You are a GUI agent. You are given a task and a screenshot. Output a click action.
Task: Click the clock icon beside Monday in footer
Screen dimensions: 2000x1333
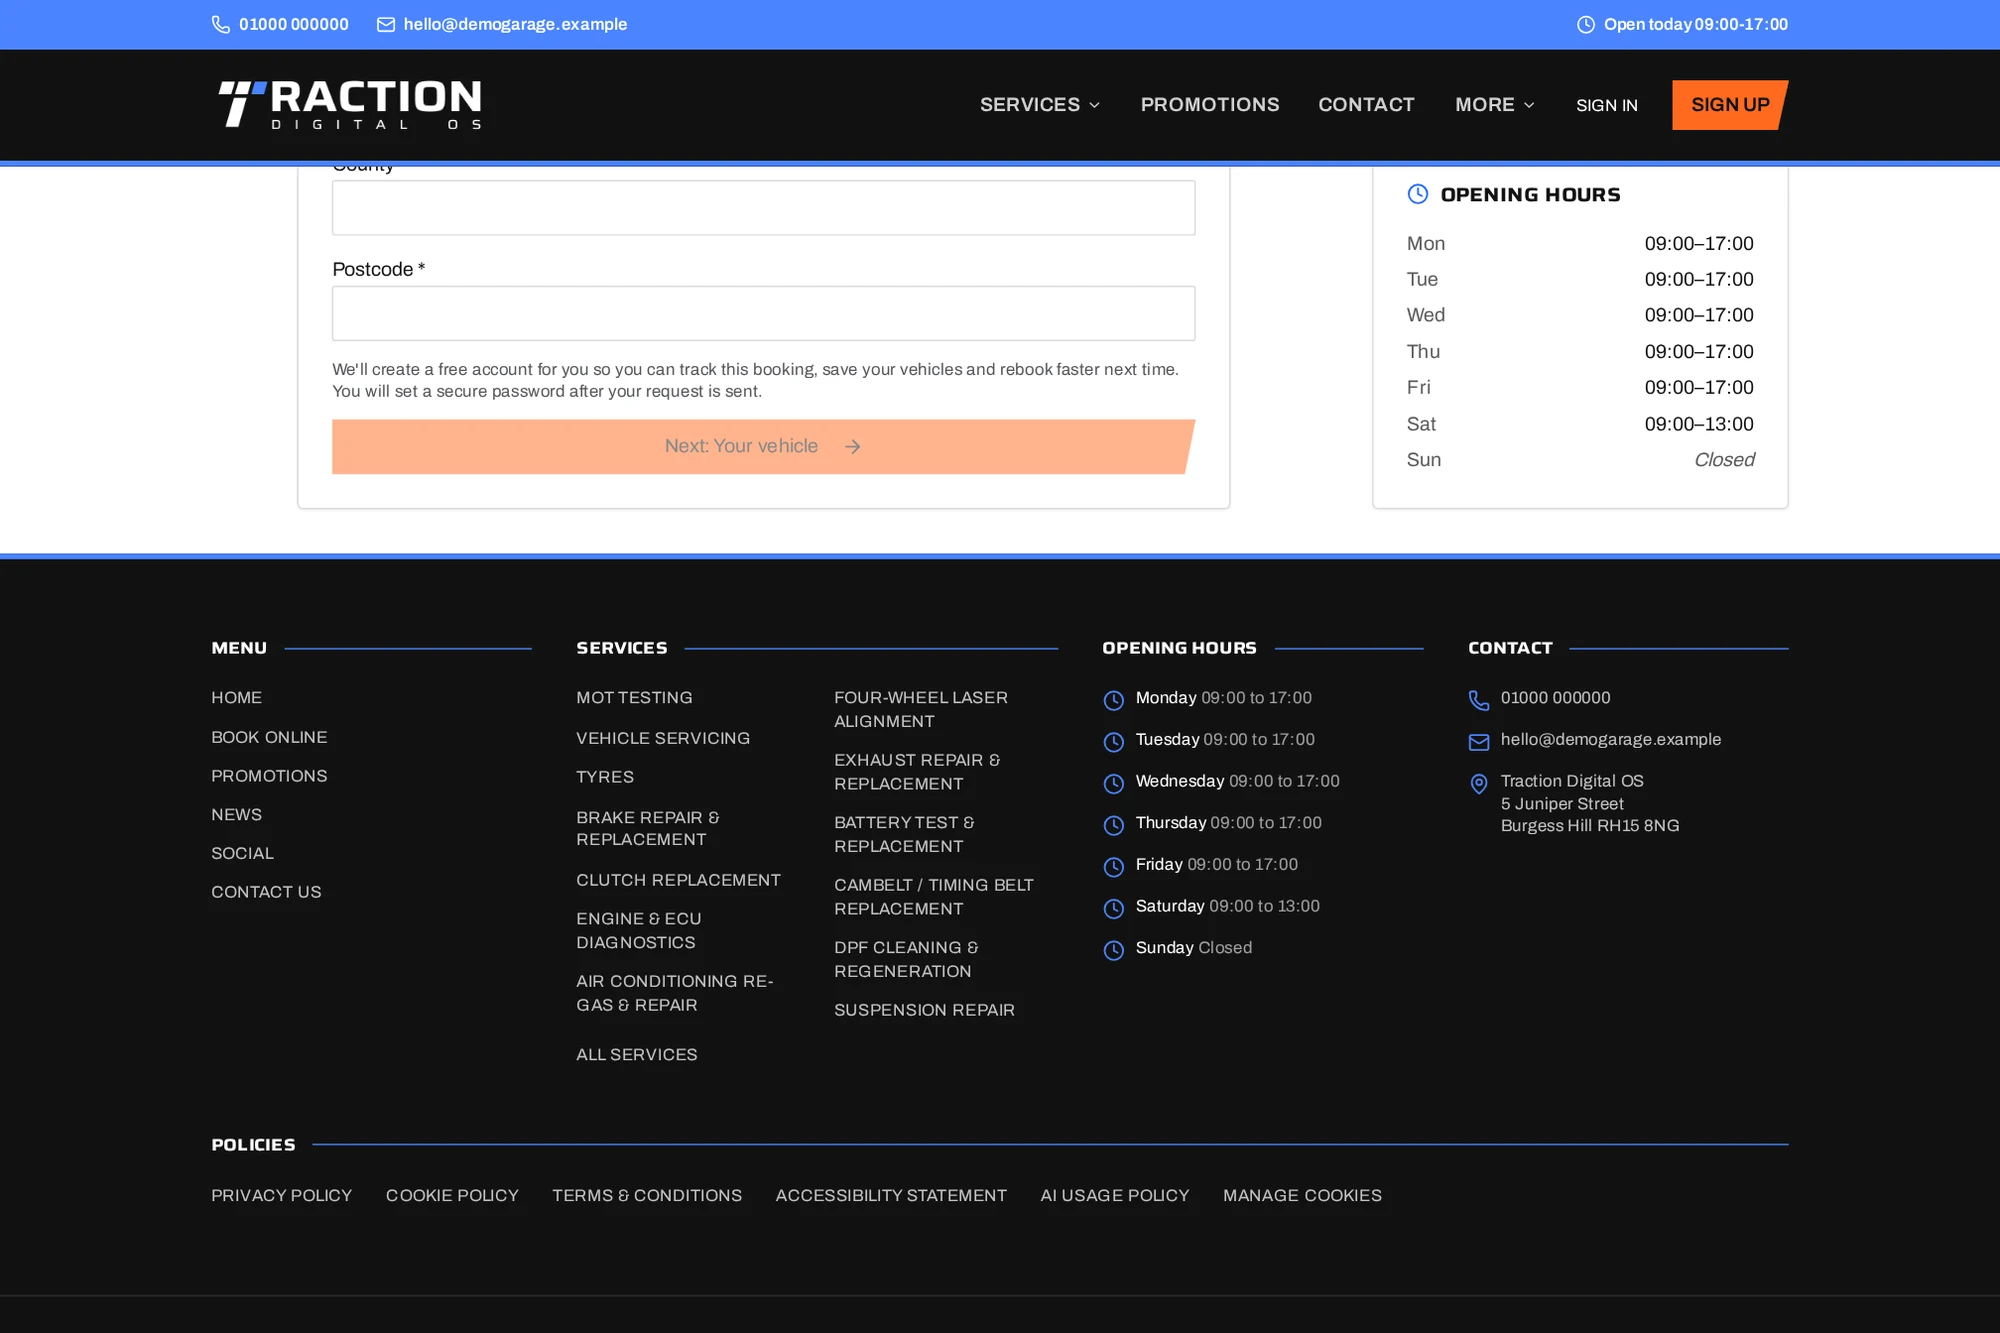[x=1113, y=700]
